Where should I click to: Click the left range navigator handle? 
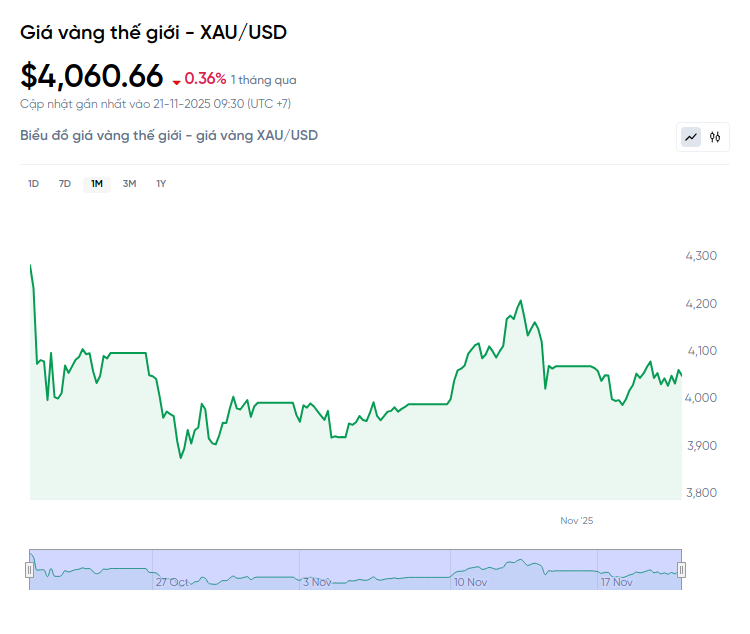pyautogui.click(x=29, y=570)
